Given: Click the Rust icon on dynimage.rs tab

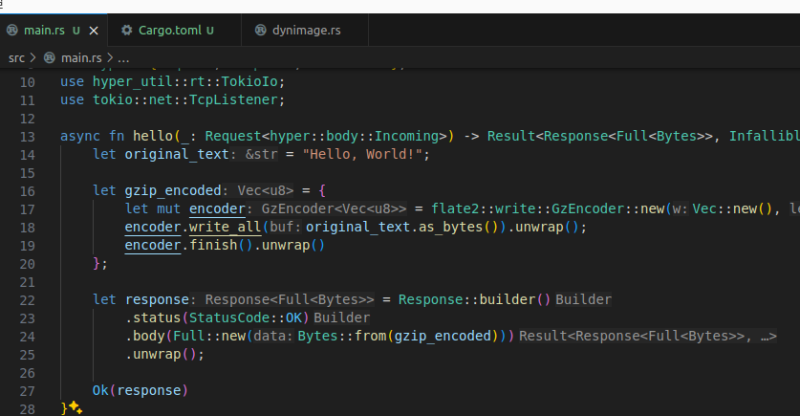Looking at the screenshot, I should click(261, 30).
